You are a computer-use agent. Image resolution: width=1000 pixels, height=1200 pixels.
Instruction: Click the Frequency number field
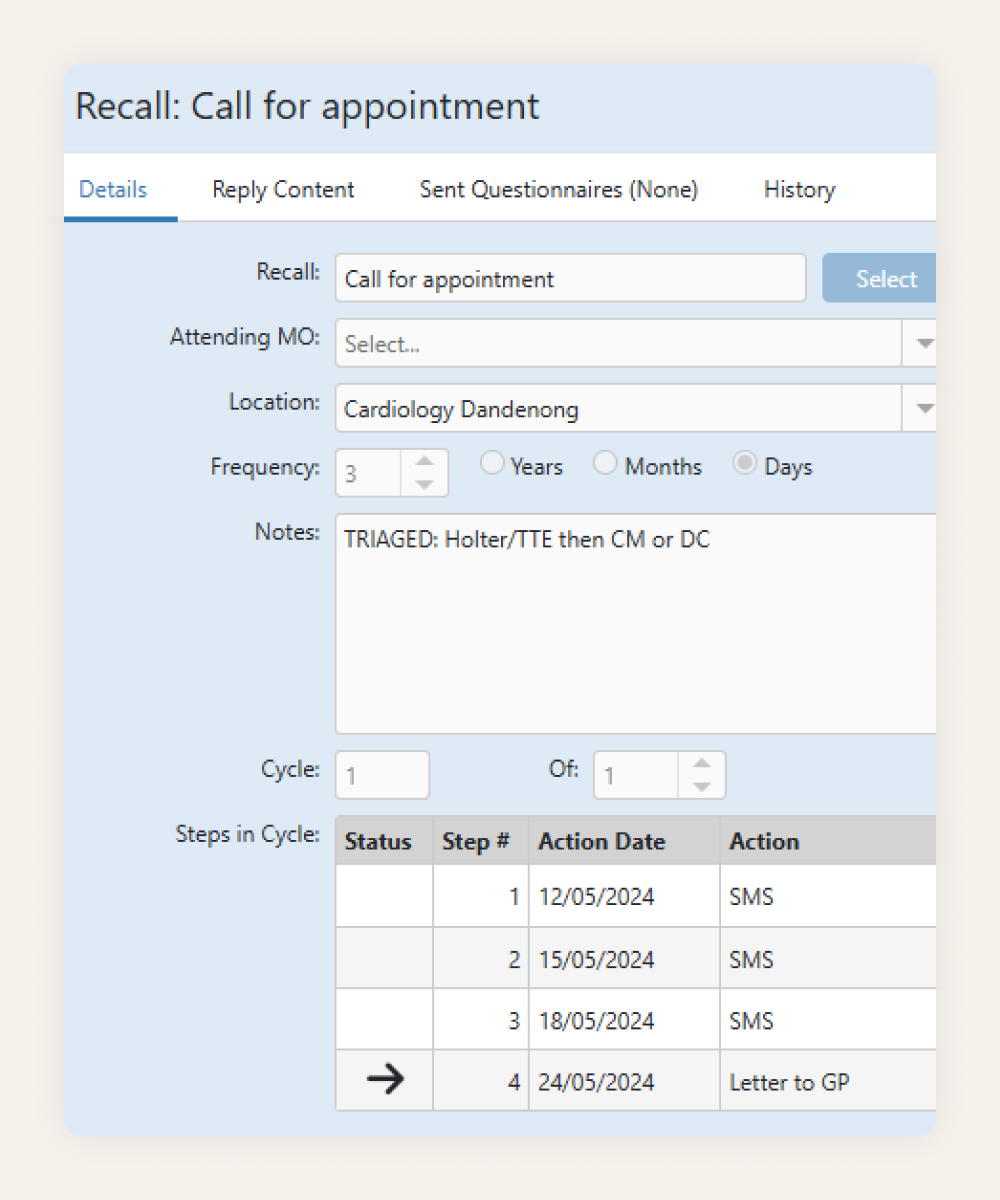(369, 473)
